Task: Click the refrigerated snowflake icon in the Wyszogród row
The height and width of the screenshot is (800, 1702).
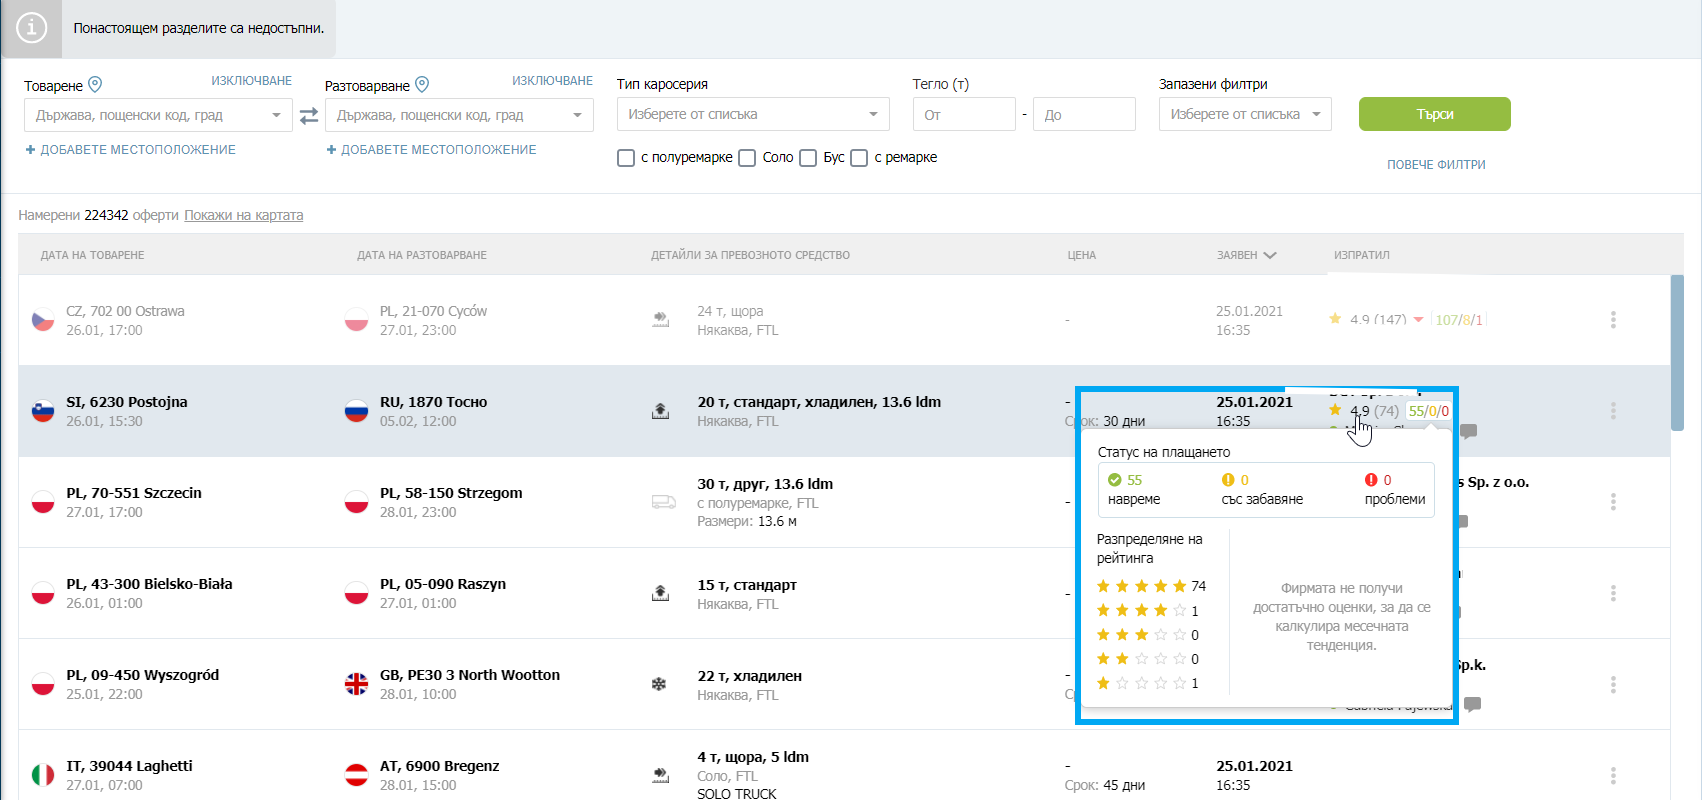Action: pos(659,684)
